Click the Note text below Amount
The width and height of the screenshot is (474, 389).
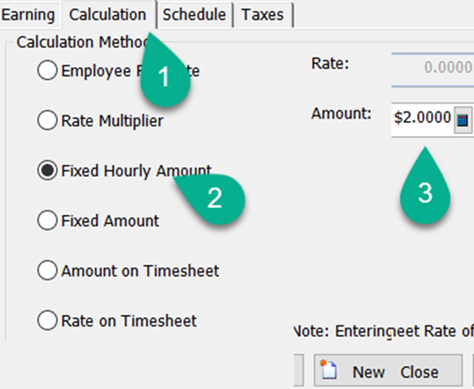pyautogui.click(x=383, y=331)
